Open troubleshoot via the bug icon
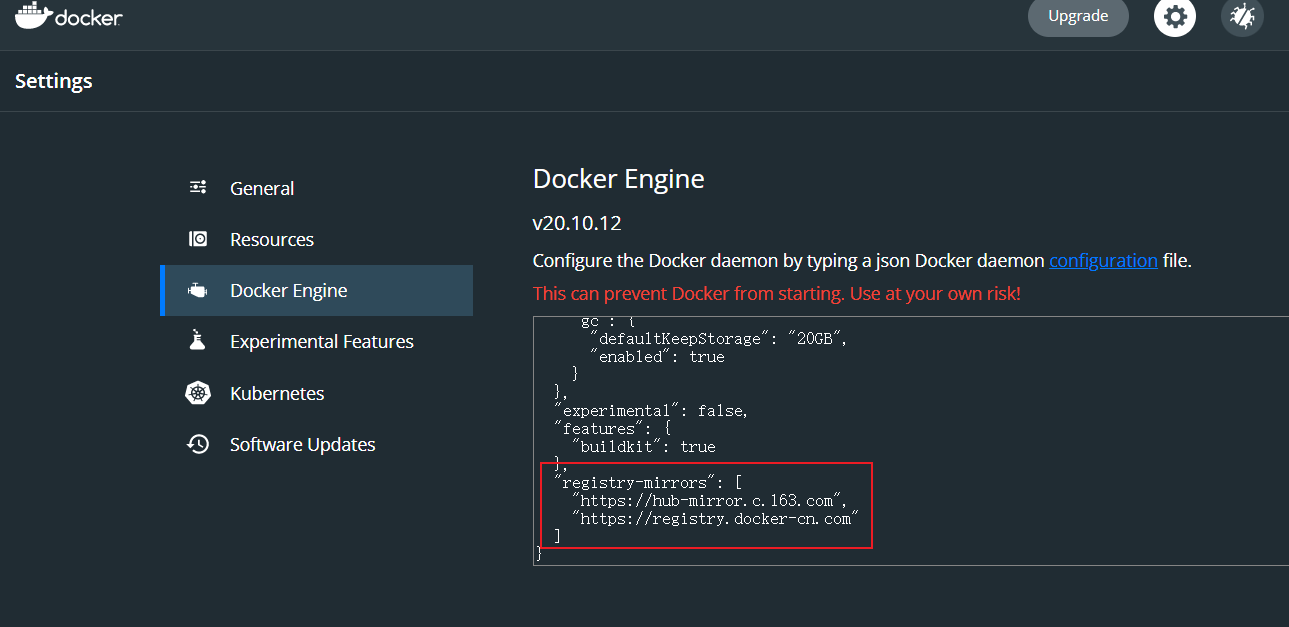The height and width of the screenshot is (627, 1289). coord(1242,16)
